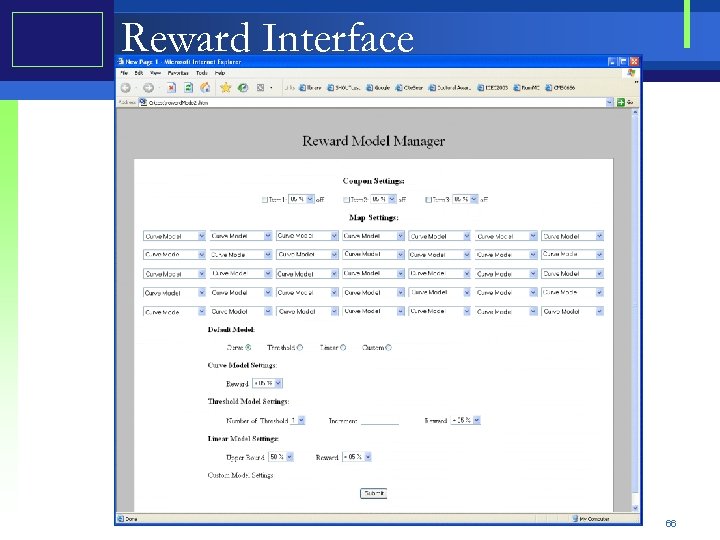
Task: Click the "Threshold Model Settings:" label
Action: (248, 401)
